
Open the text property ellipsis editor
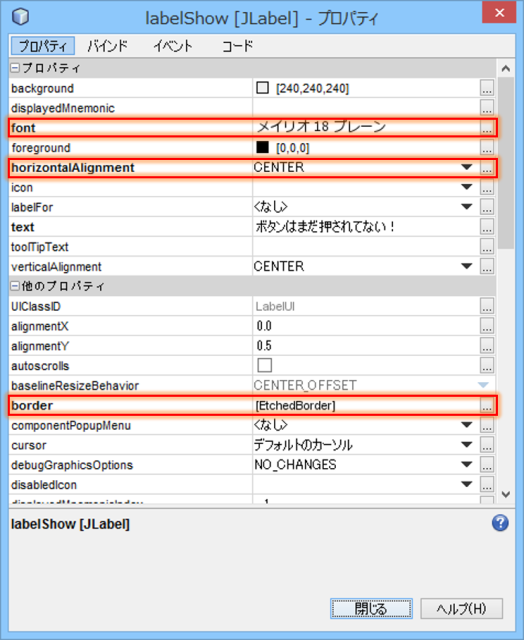(487, 227)
